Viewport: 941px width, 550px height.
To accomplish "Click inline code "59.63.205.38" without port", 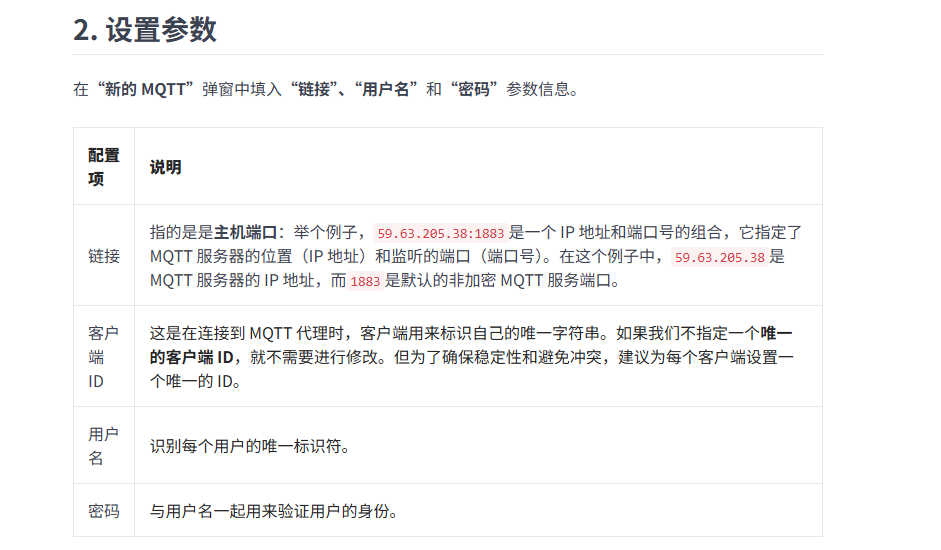I will point(720,257).
